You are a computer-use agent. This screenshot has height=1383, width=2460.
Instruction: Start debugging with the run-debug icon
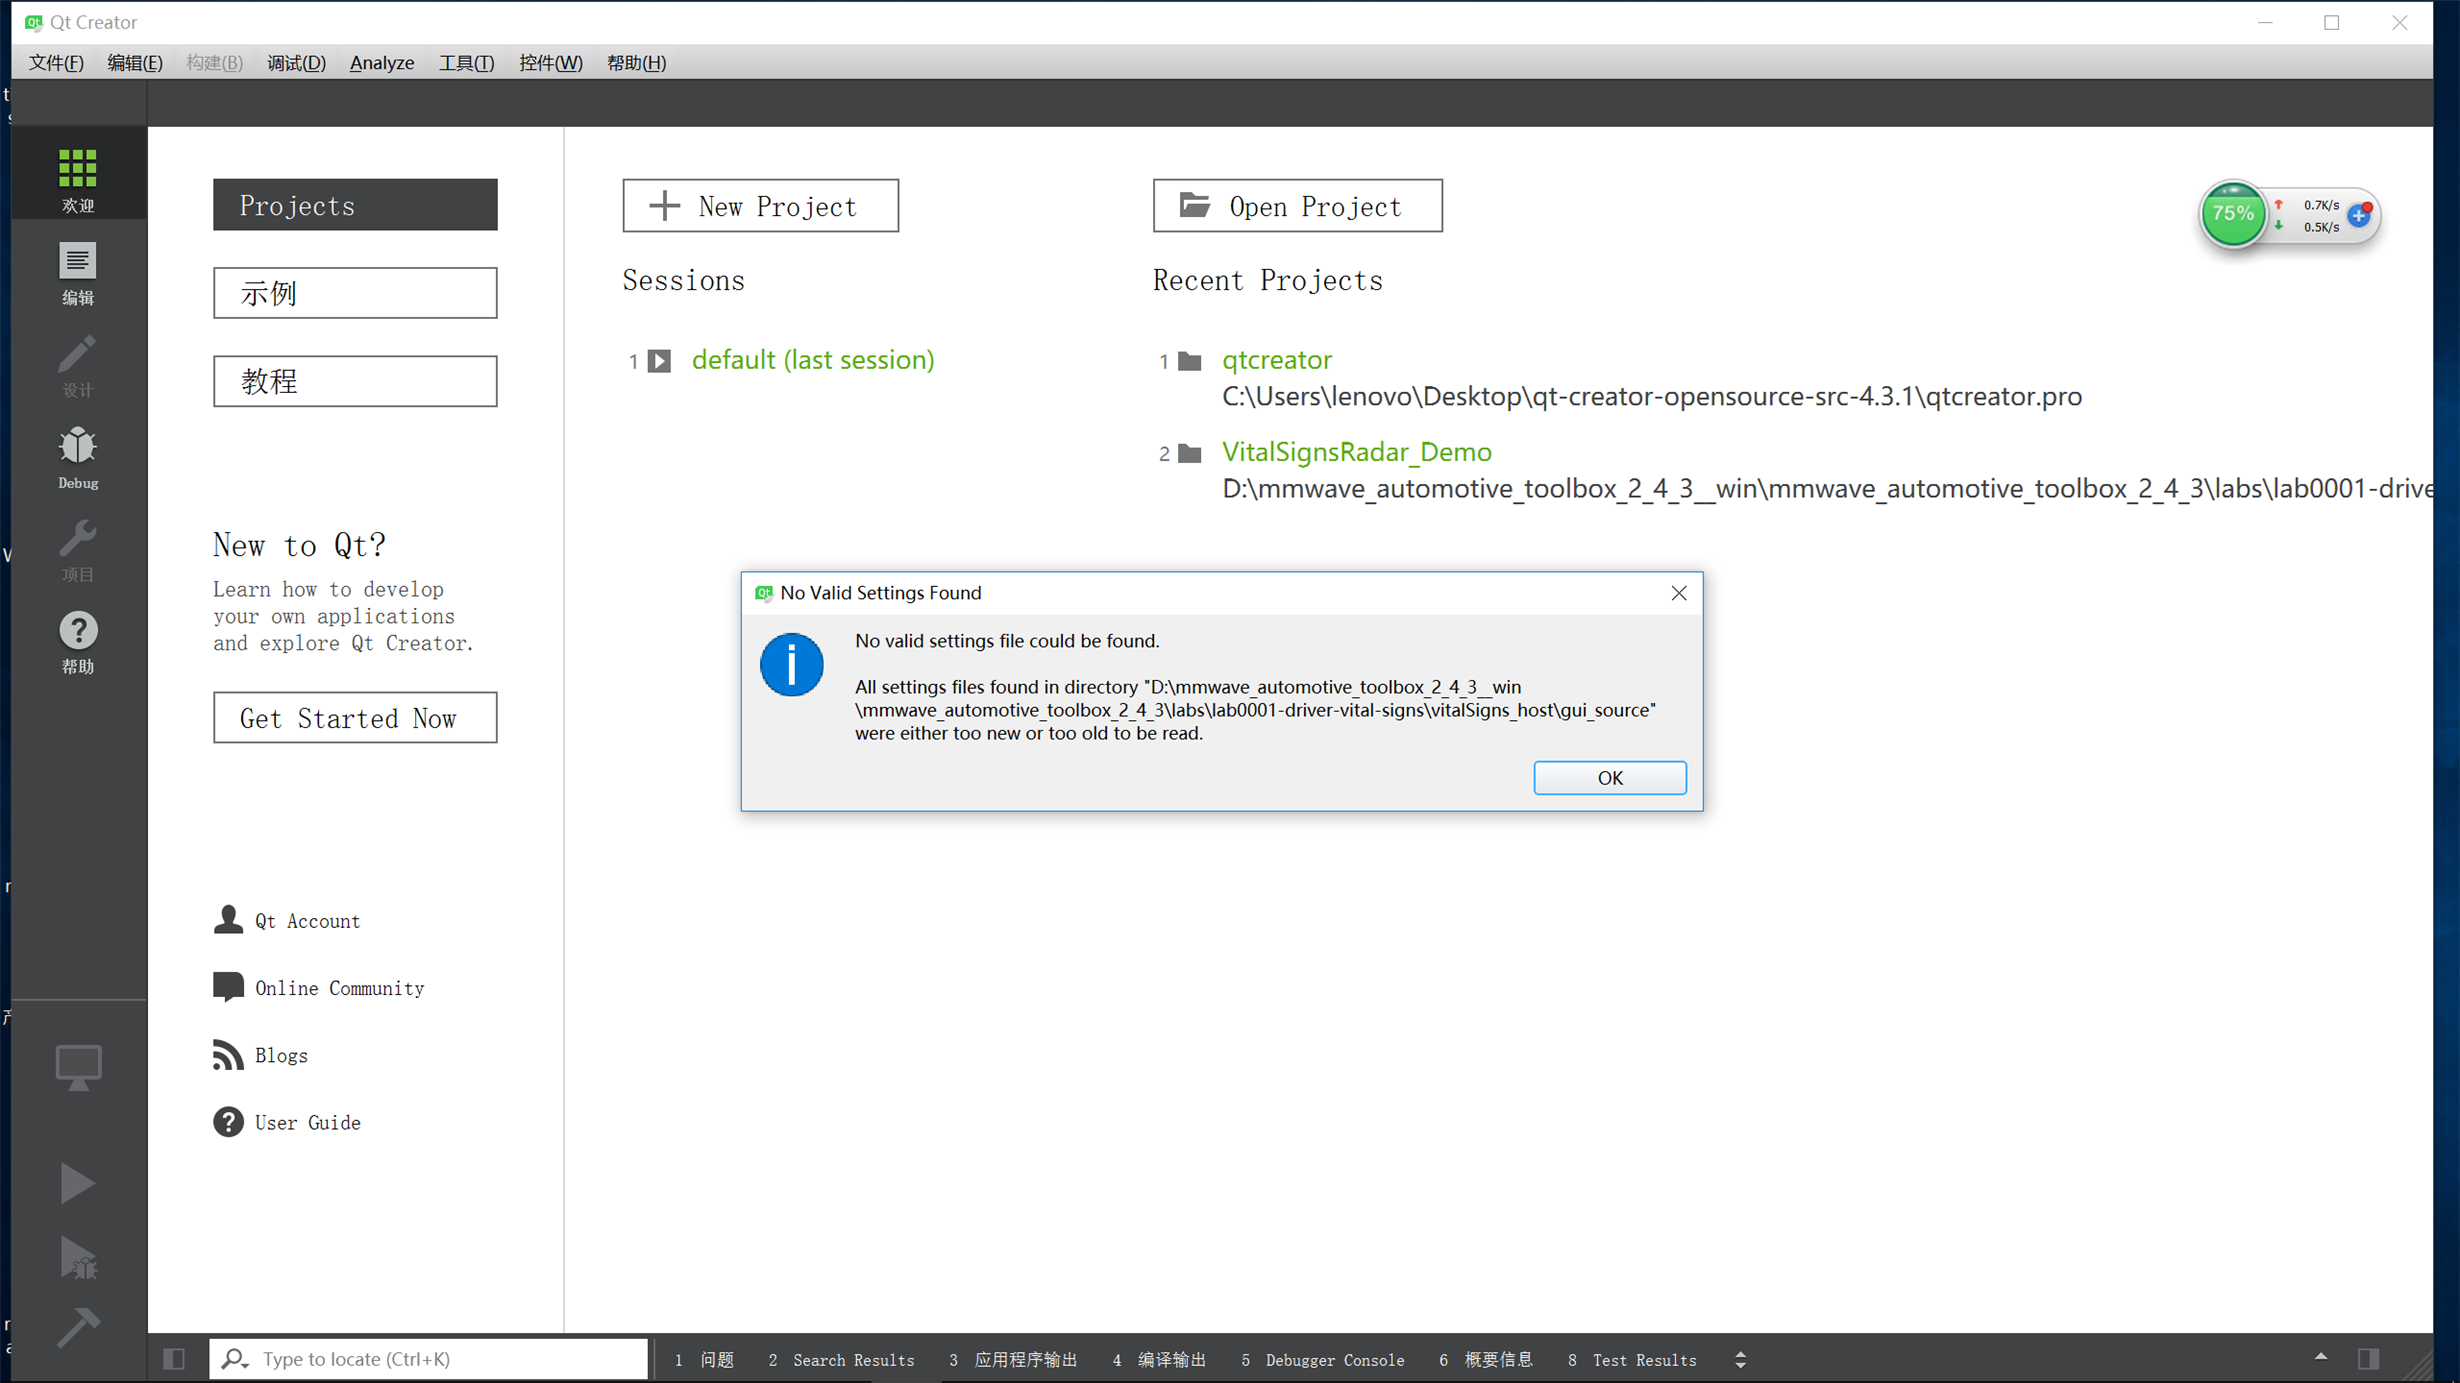tap(78, 1257)
